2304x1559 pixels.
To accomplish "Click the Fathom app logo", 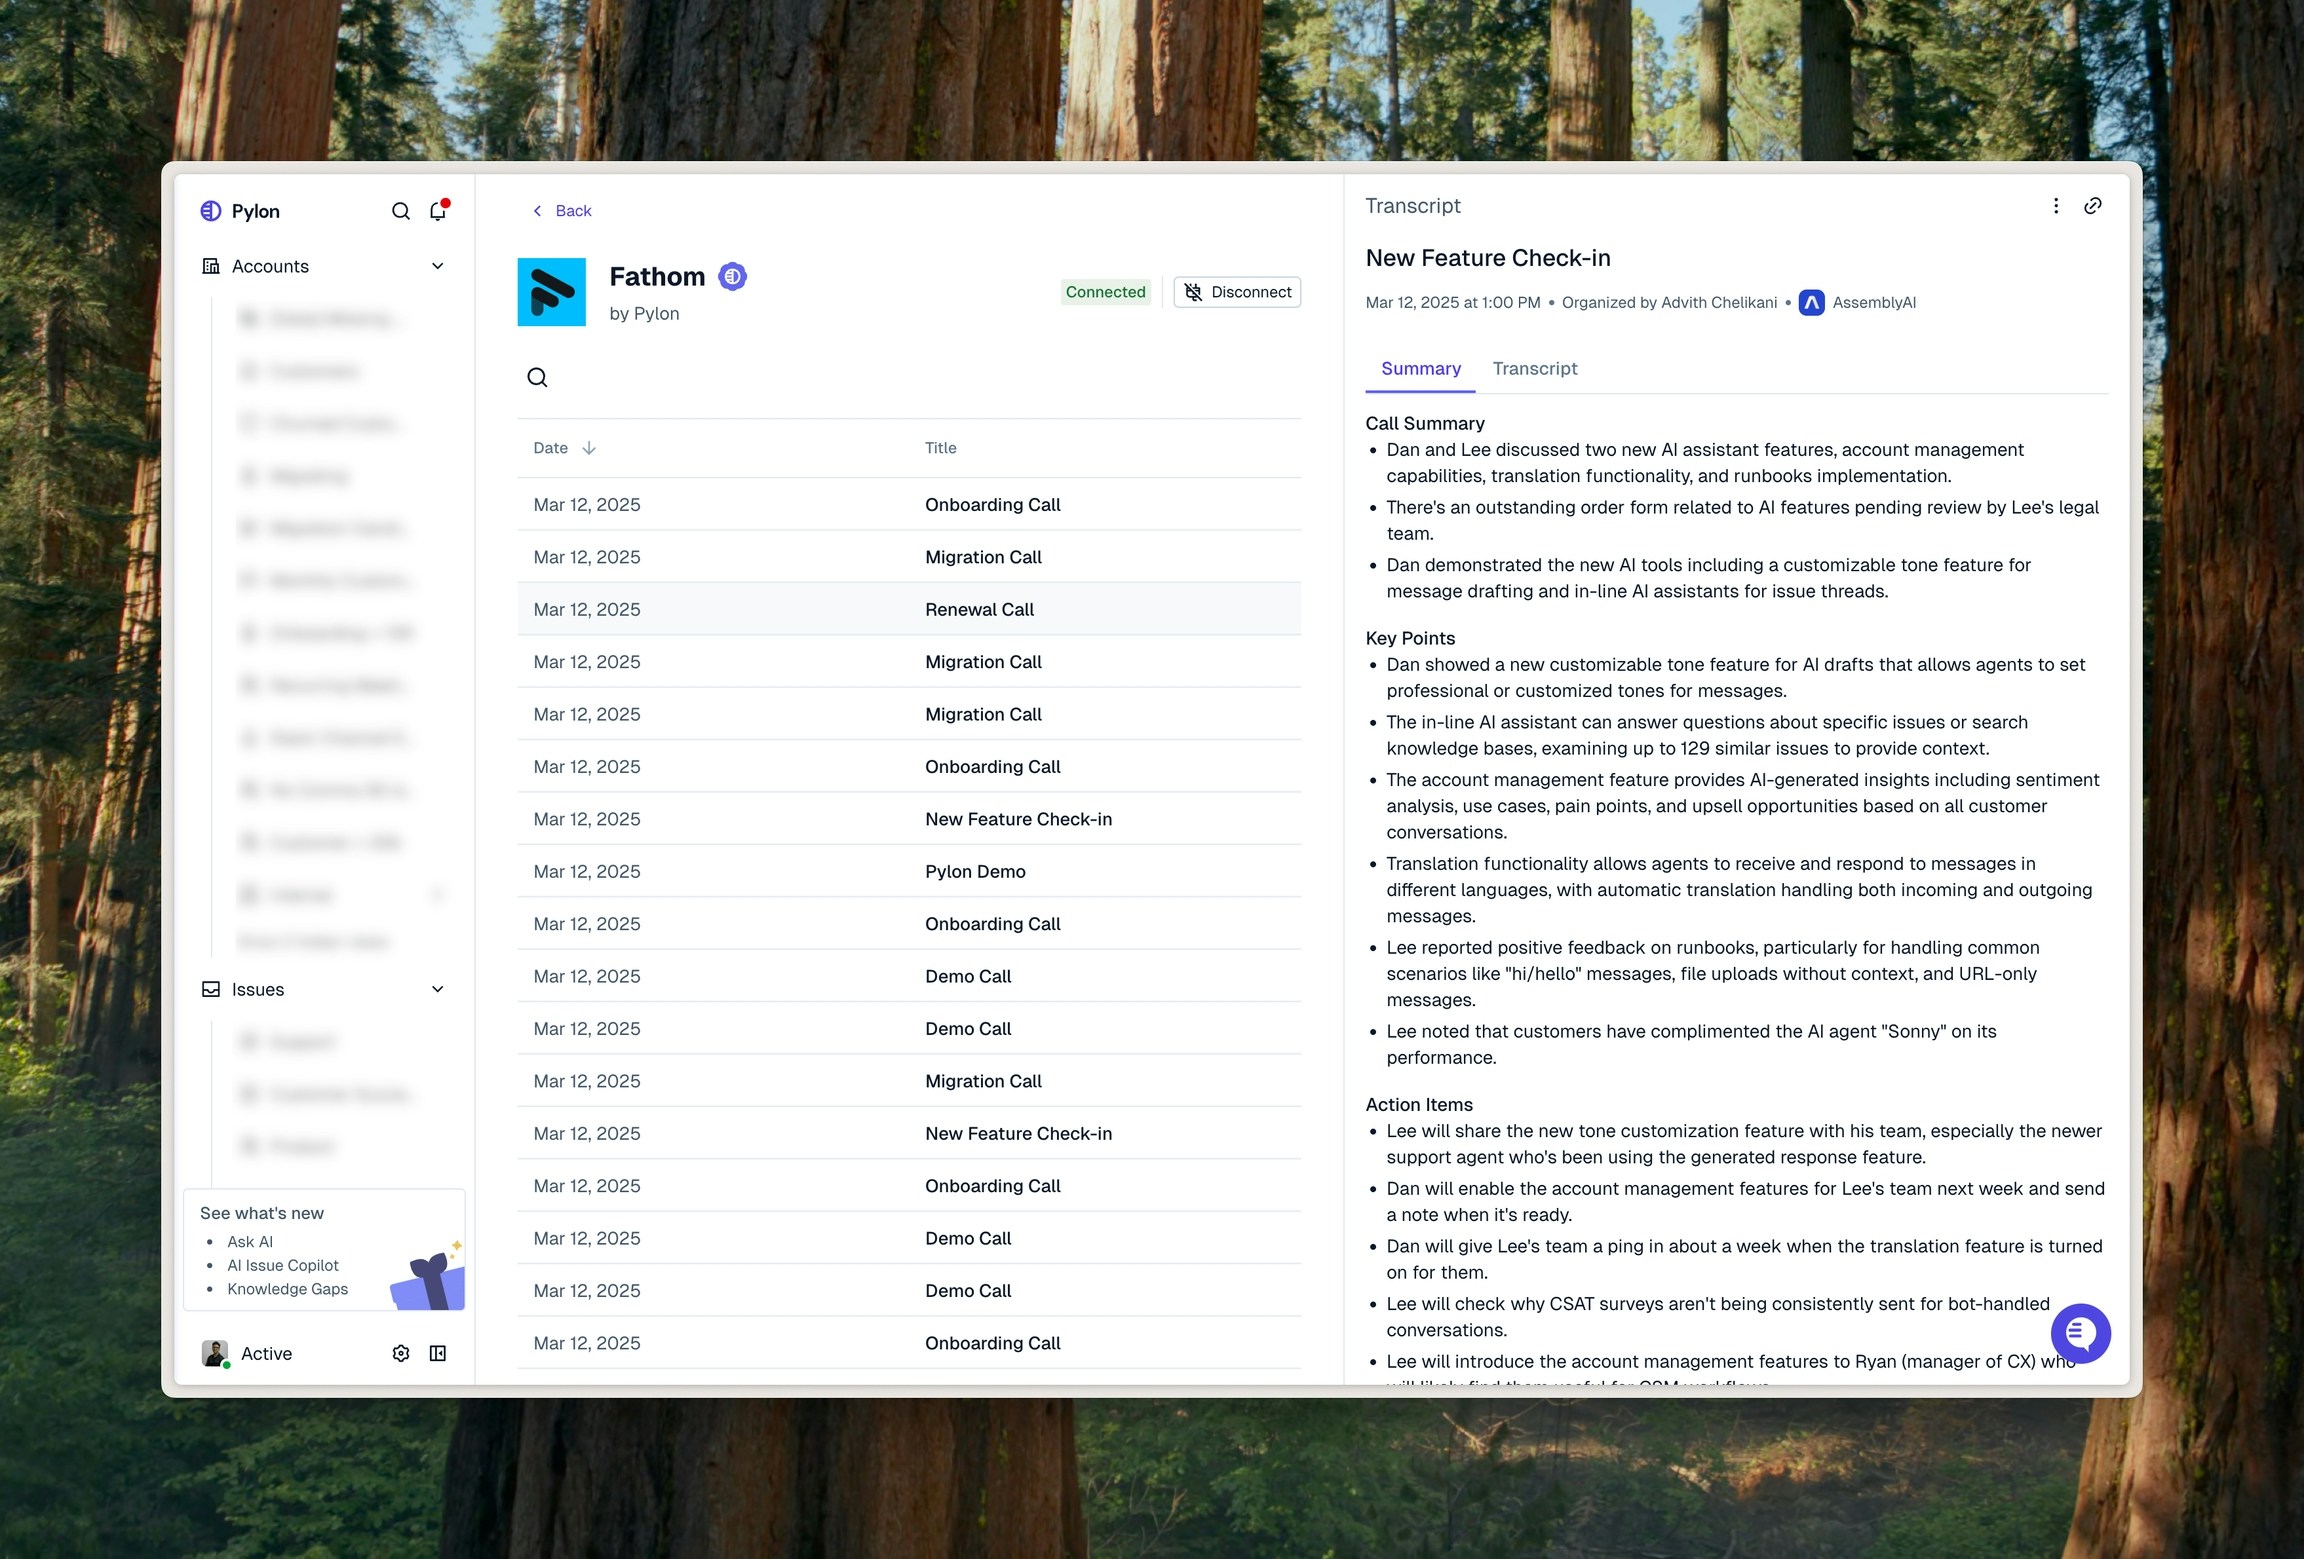I will (x=551, y=292).
